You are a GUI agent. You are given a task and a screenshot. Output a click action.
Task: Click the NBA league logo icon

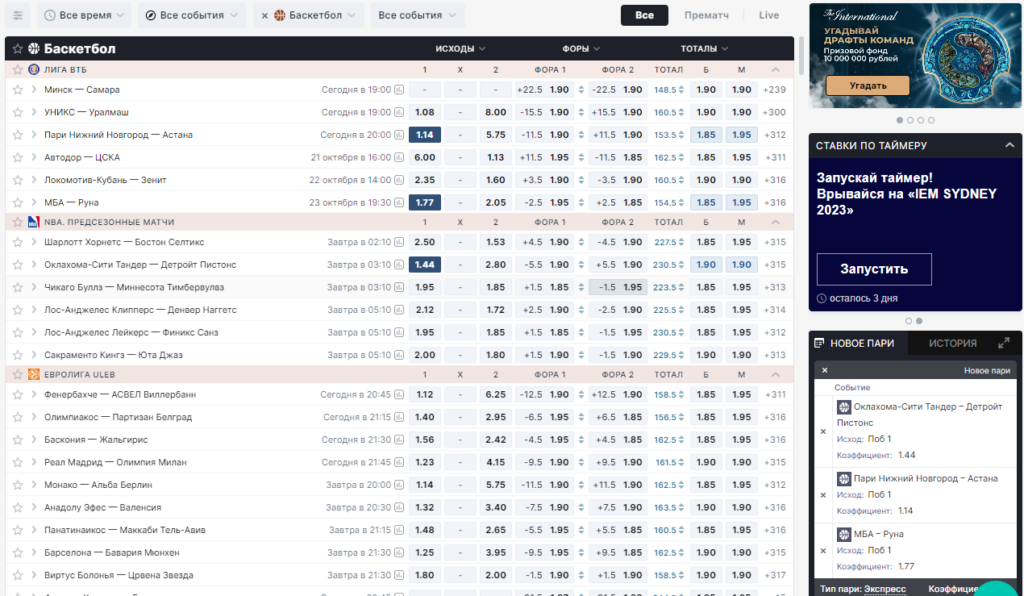click(34, 223)
